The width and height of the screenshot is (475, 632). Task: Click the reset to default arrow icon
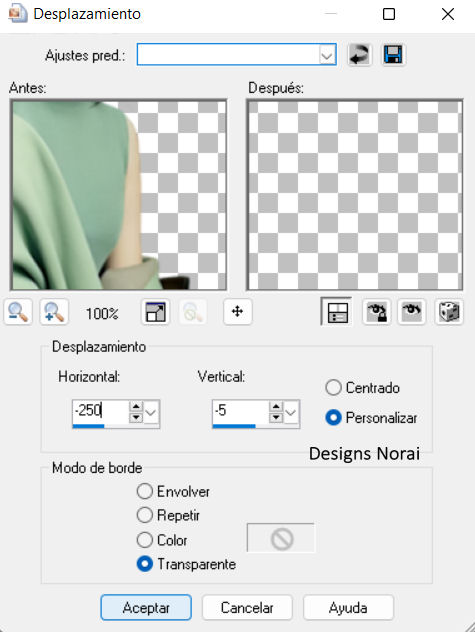[x=359, y=54]
